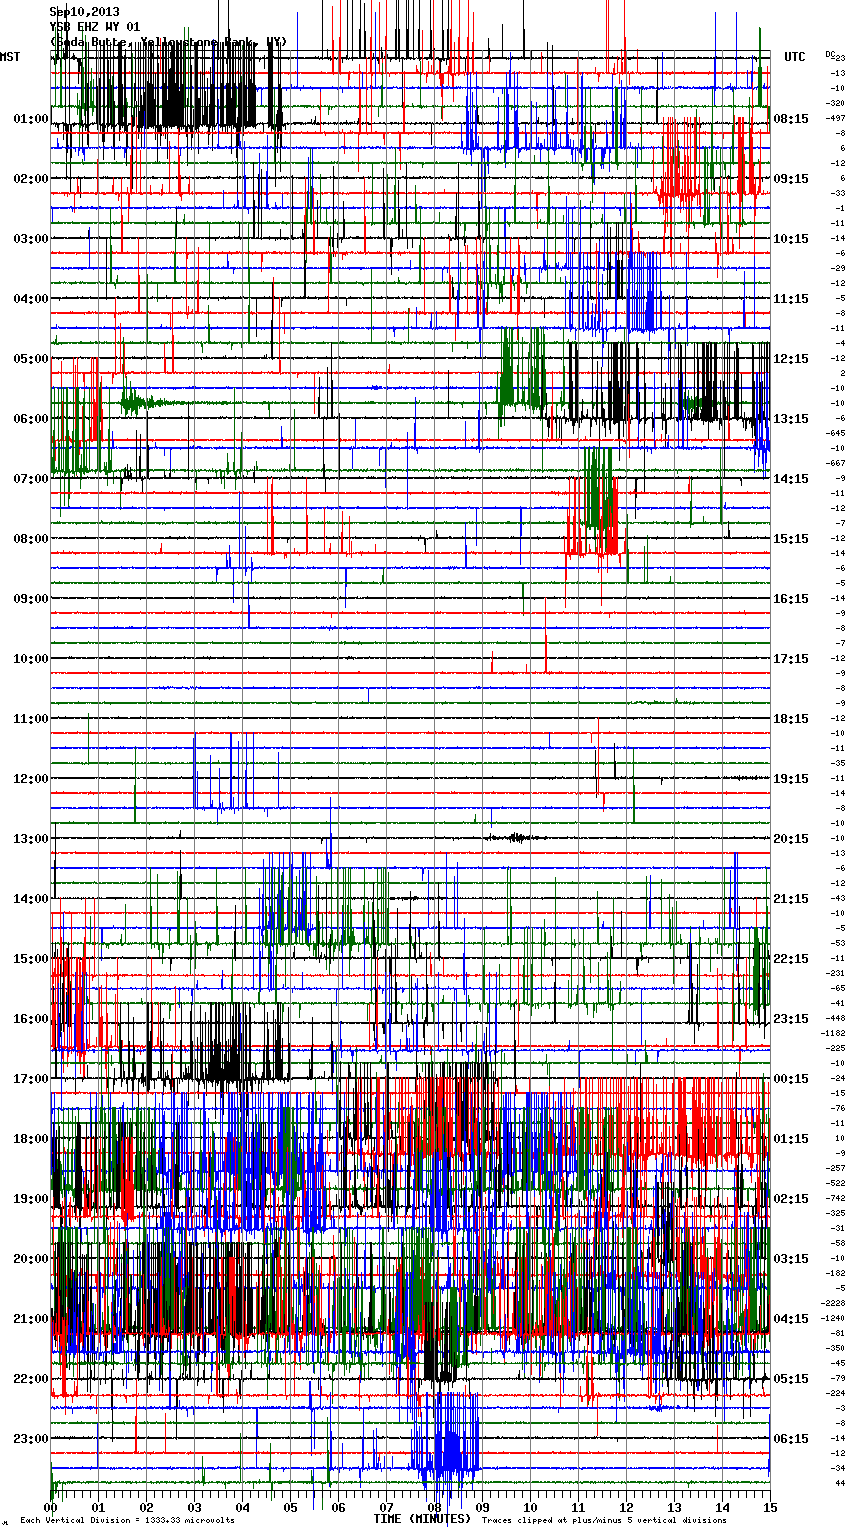Select the 19:00 MST time label

click(x=31, y=1199)
